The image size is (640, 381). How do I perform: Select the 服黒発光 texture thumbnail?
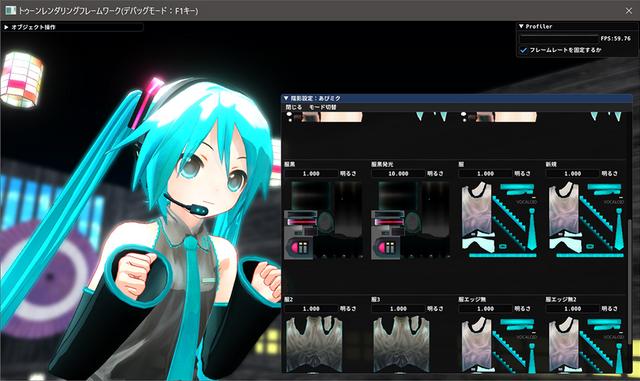(411, 220)
